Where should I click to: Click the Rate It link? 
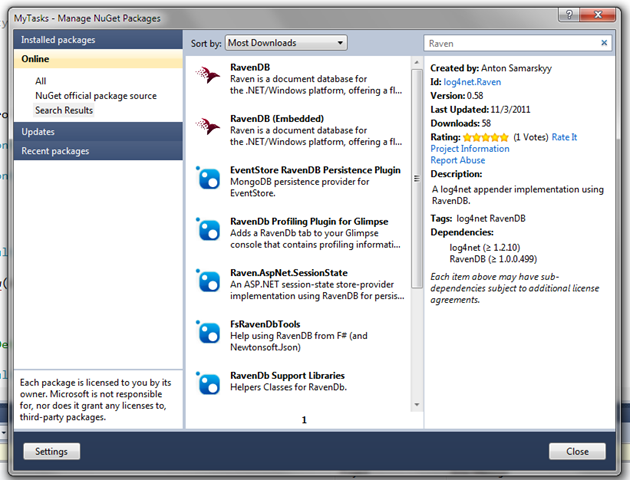coord(564,137)
